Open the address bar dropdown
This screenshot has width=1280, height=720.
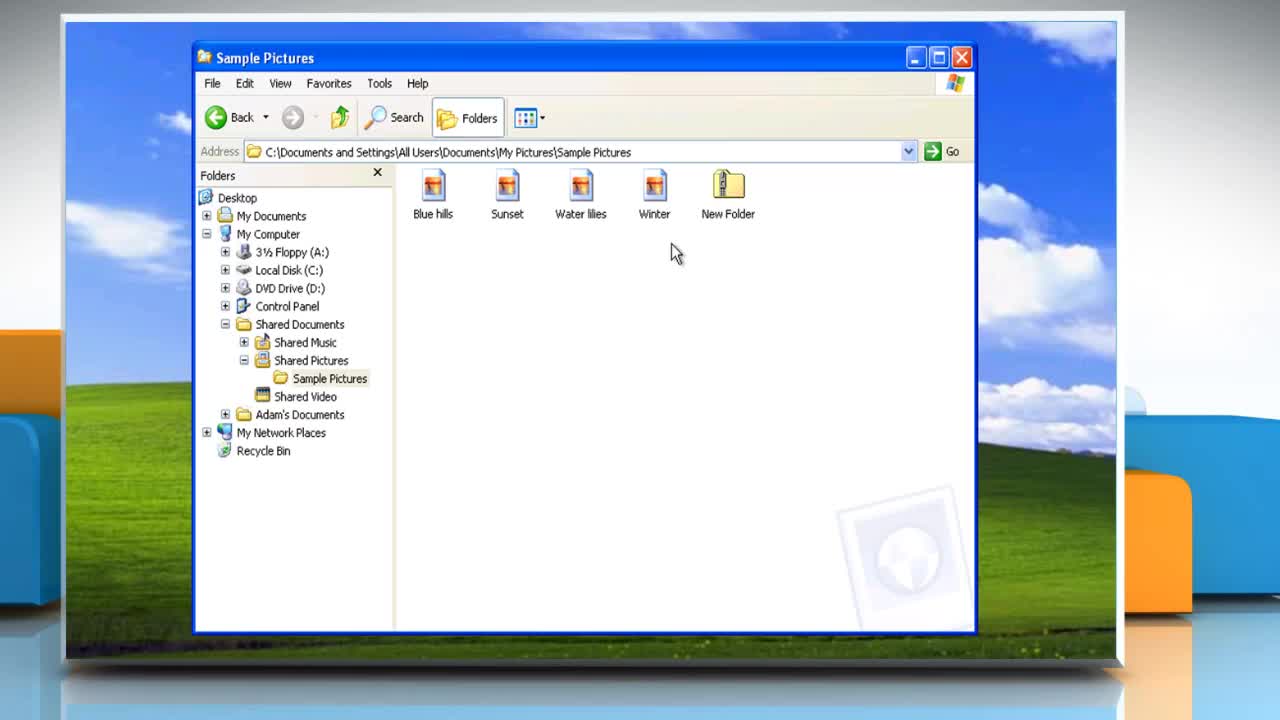908,152
